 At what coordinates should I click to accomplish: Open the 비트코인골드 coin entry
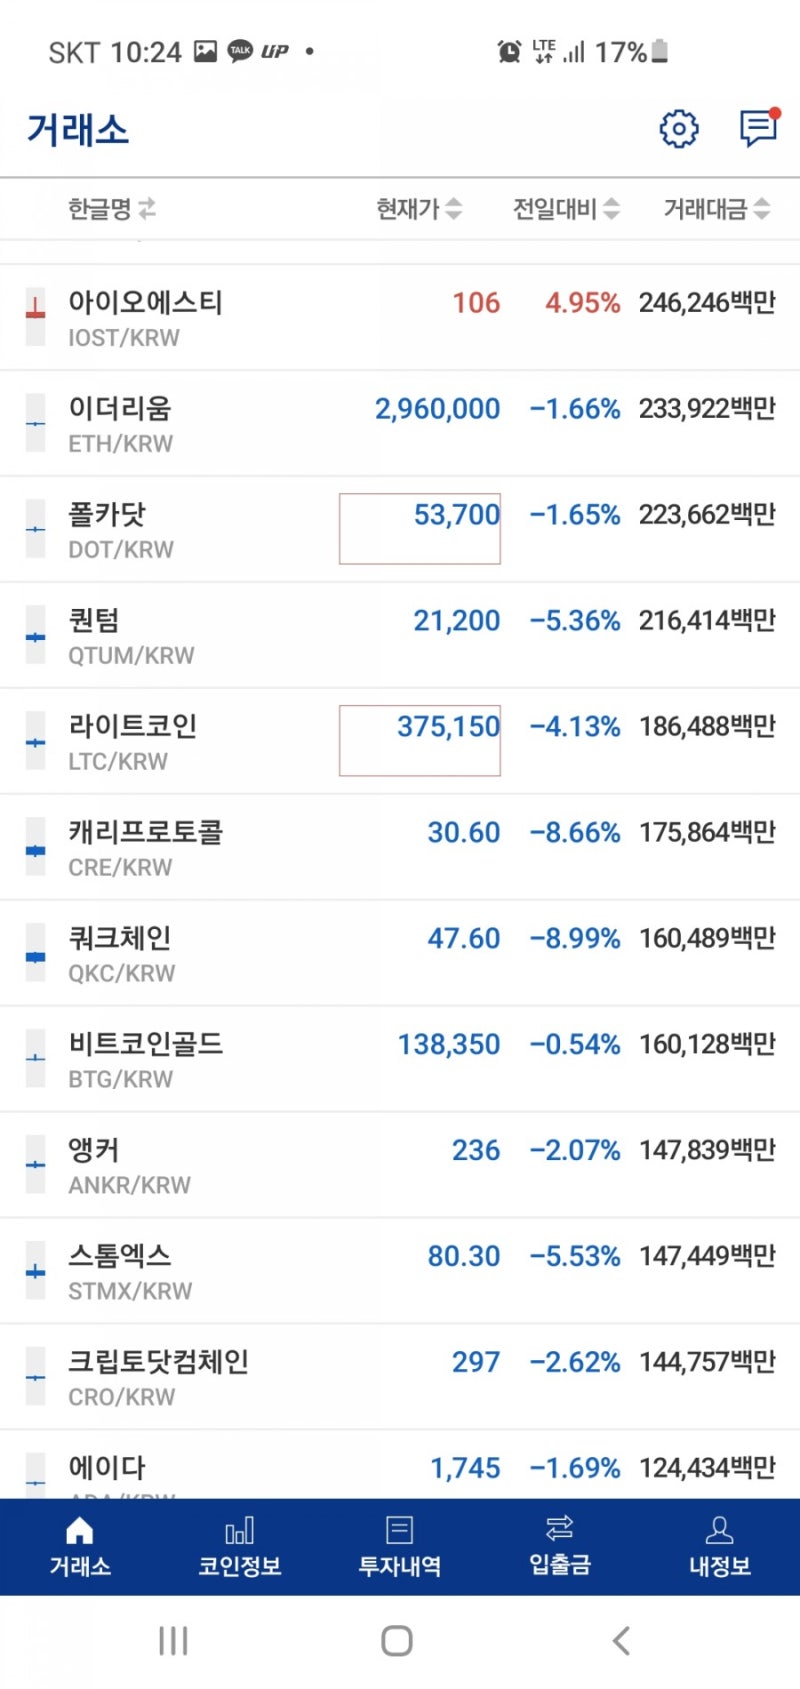click(x=400, y=1058)
